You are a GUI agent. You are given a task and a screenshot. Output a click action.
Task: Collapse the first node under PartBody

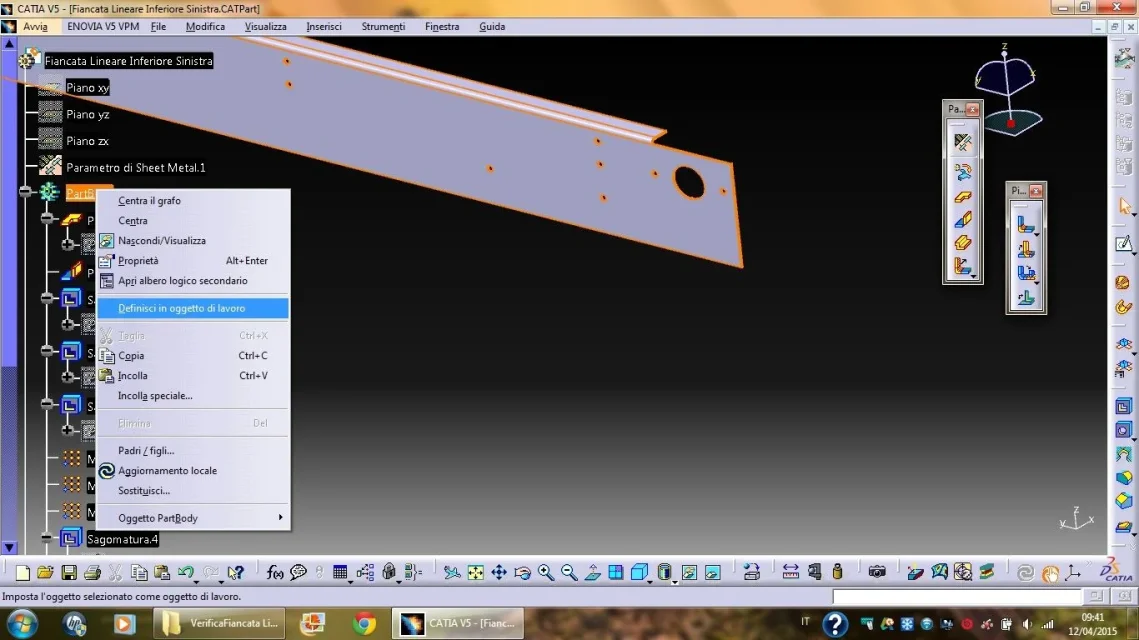[x=47, y=218]
